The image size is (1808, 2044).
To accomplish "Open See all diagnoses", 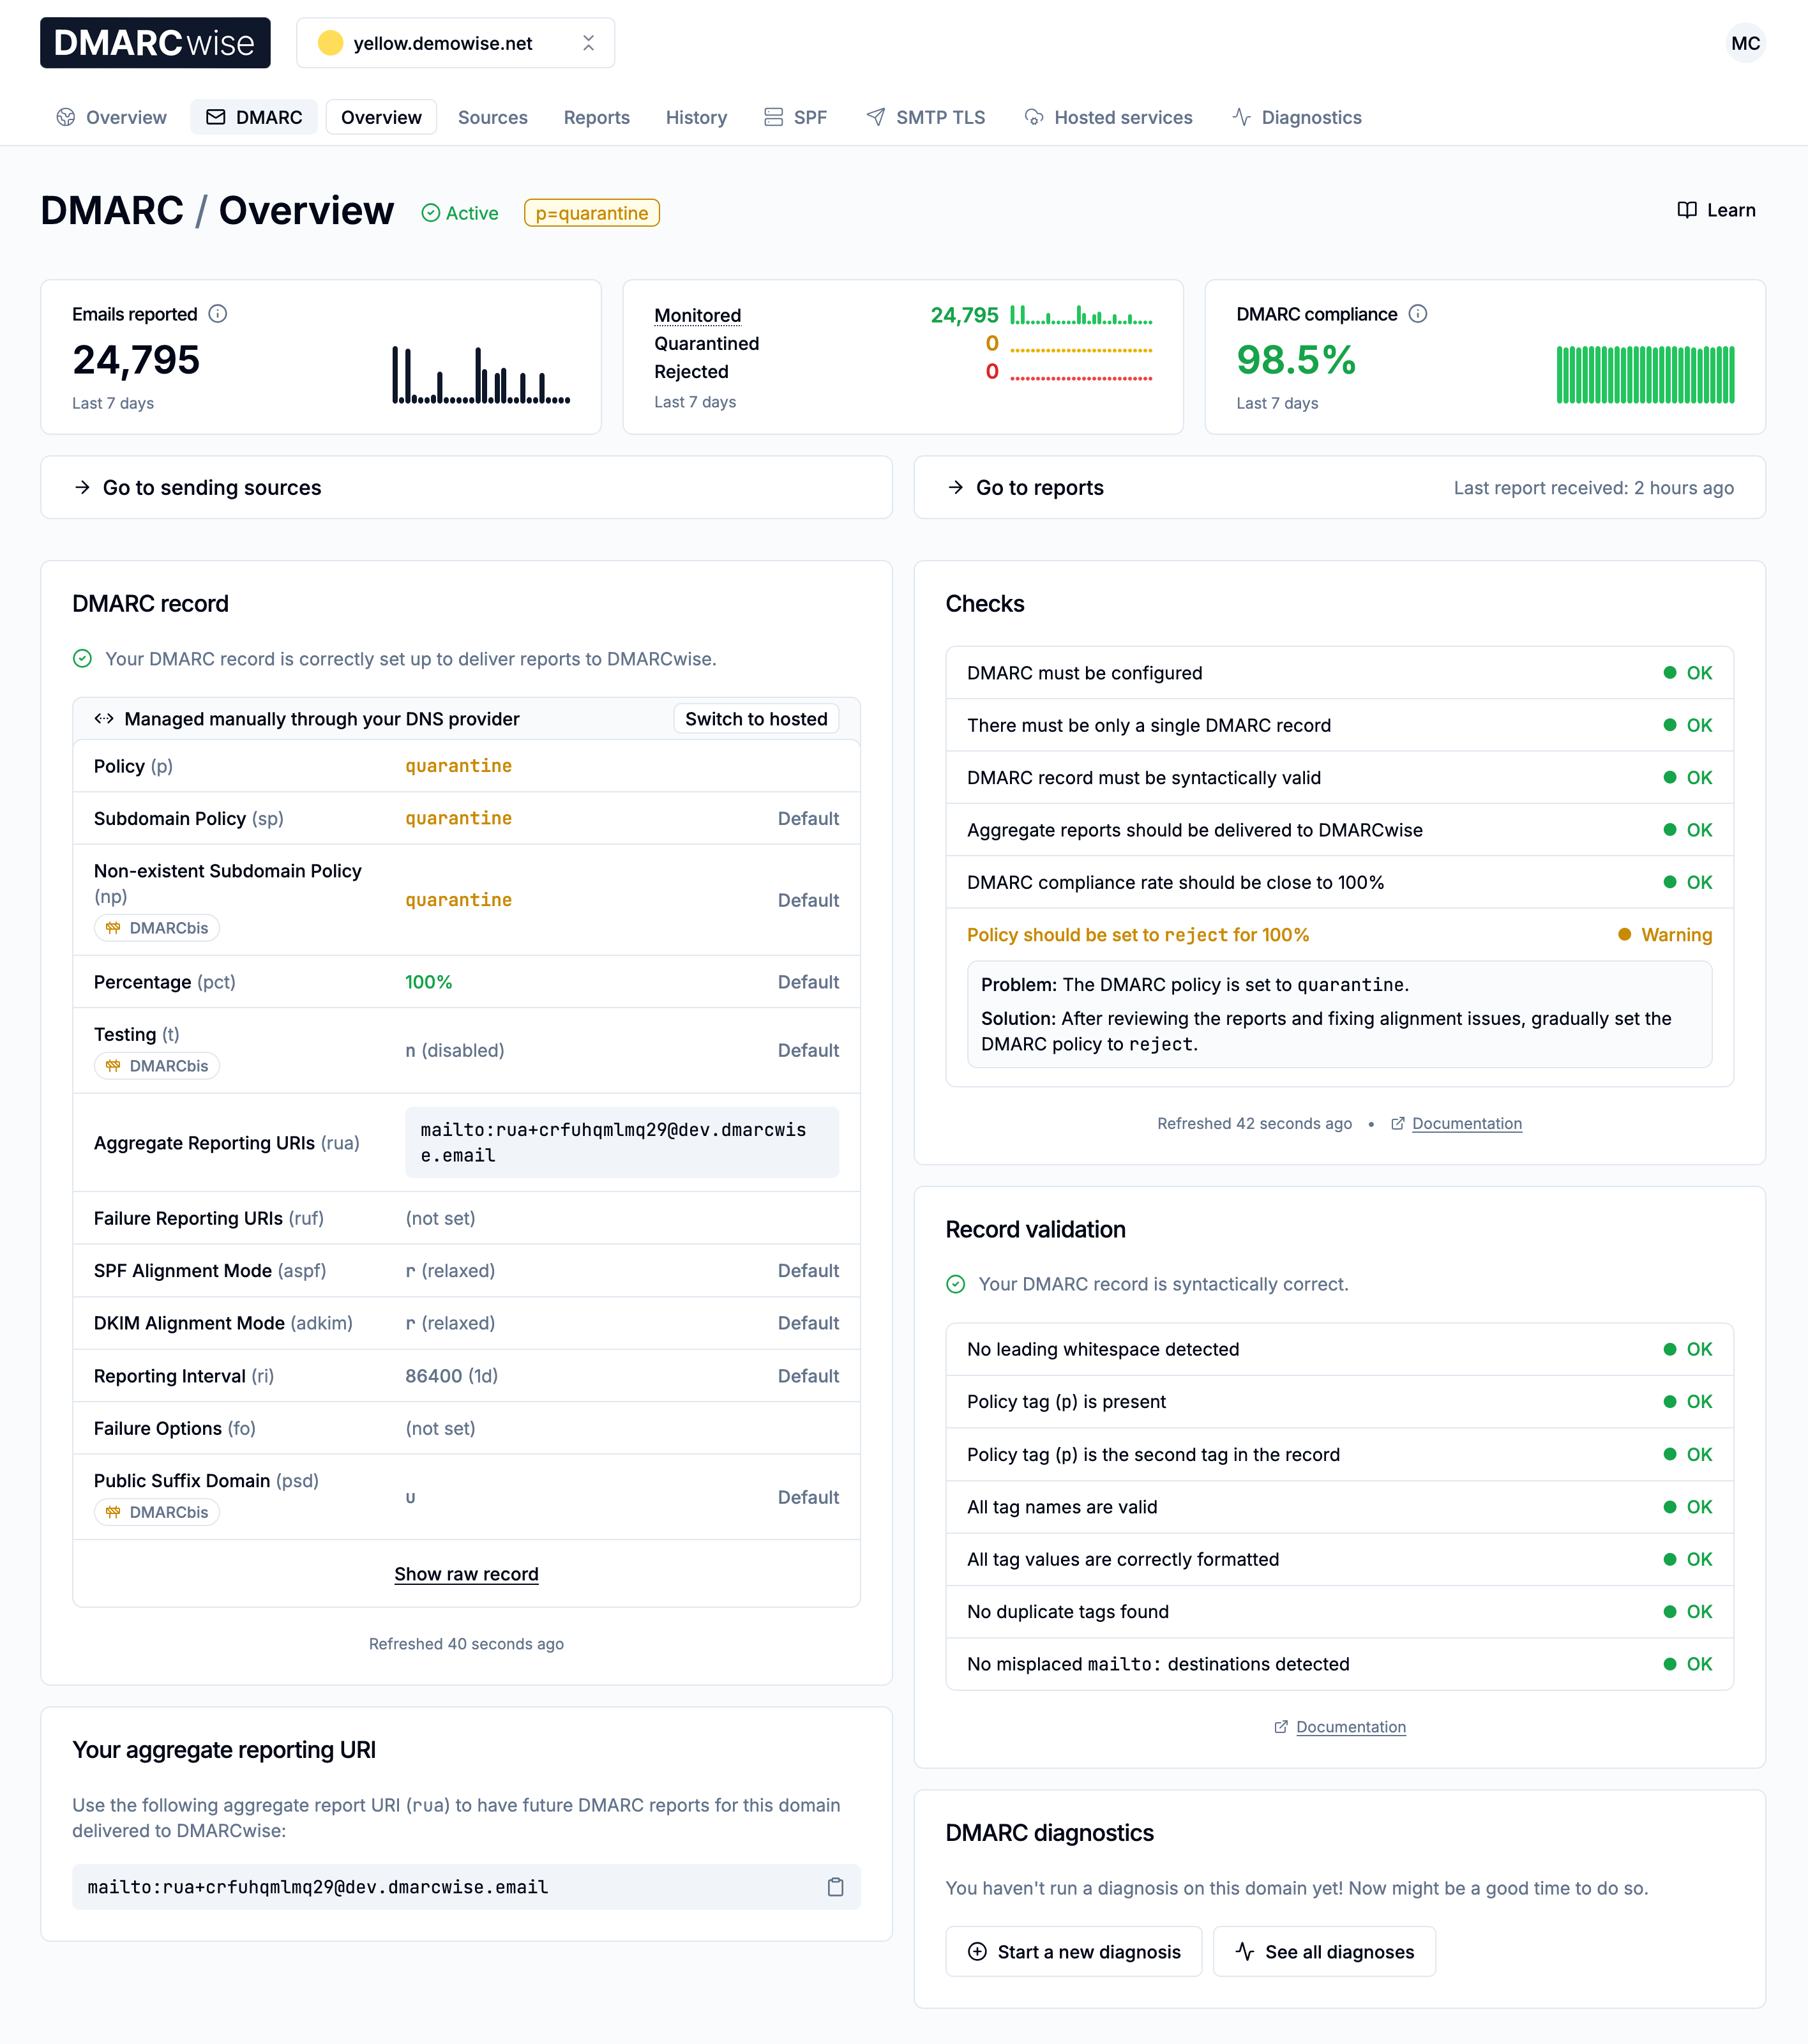I will (1324, 1951).
